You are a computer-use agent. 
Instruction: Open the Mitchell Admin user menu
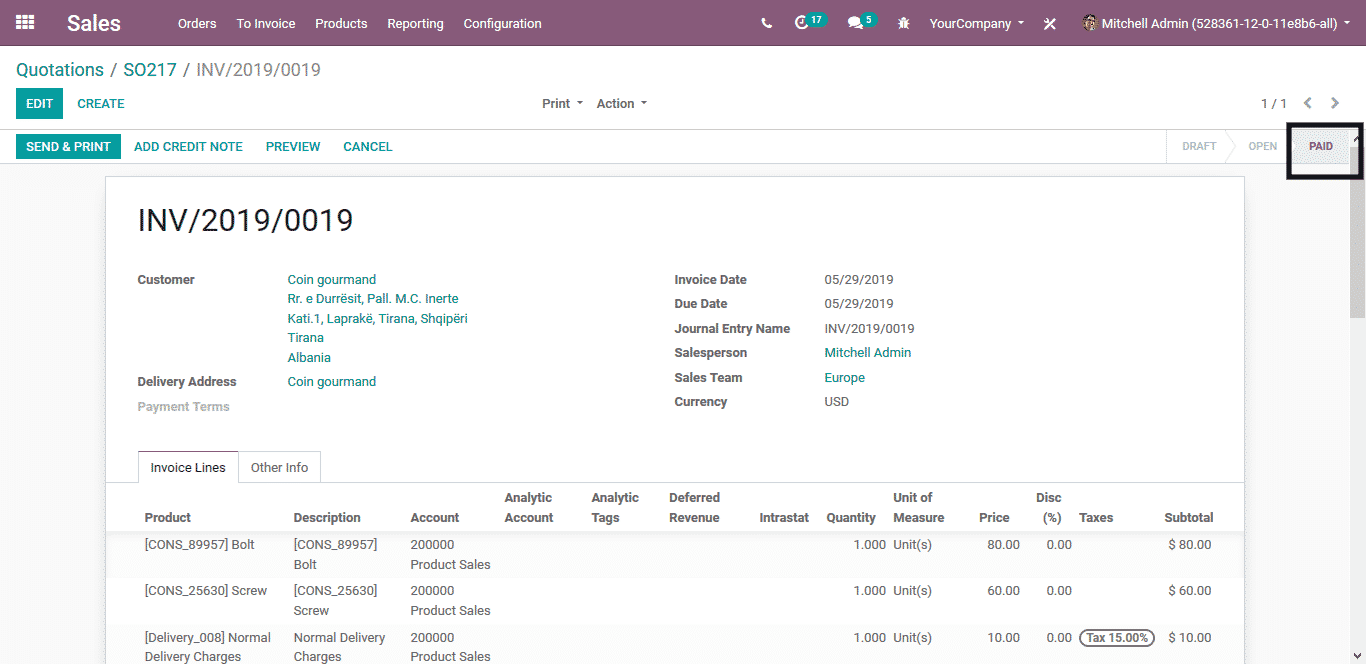[1216, 23]
